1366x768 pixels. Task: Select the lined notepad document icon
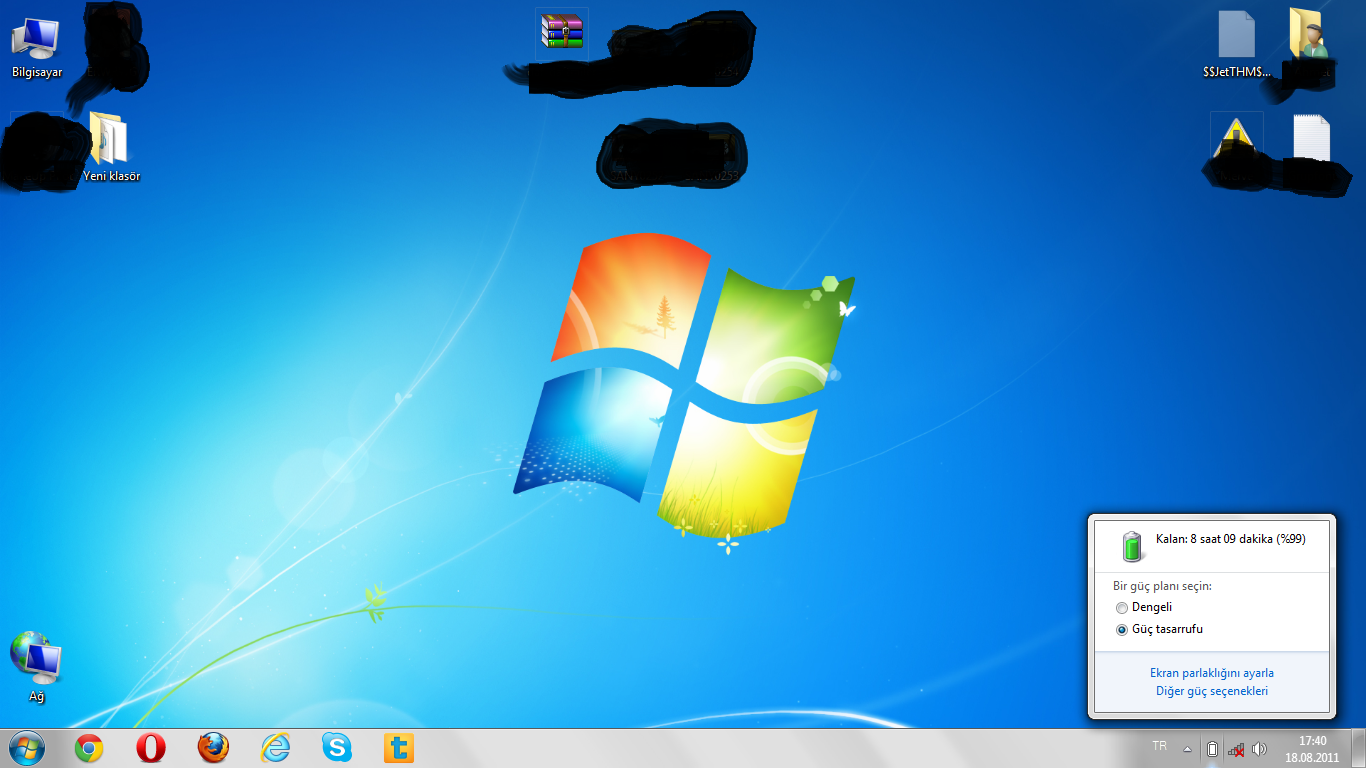tap(1311, 138)
